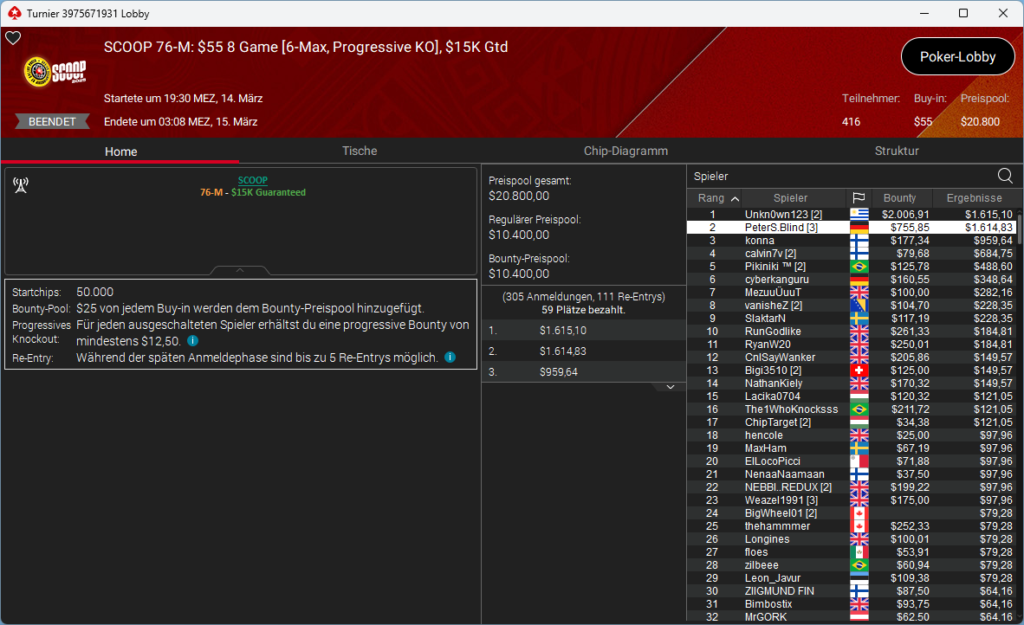Switch to the Tische tab

click(x=360, y=151)
